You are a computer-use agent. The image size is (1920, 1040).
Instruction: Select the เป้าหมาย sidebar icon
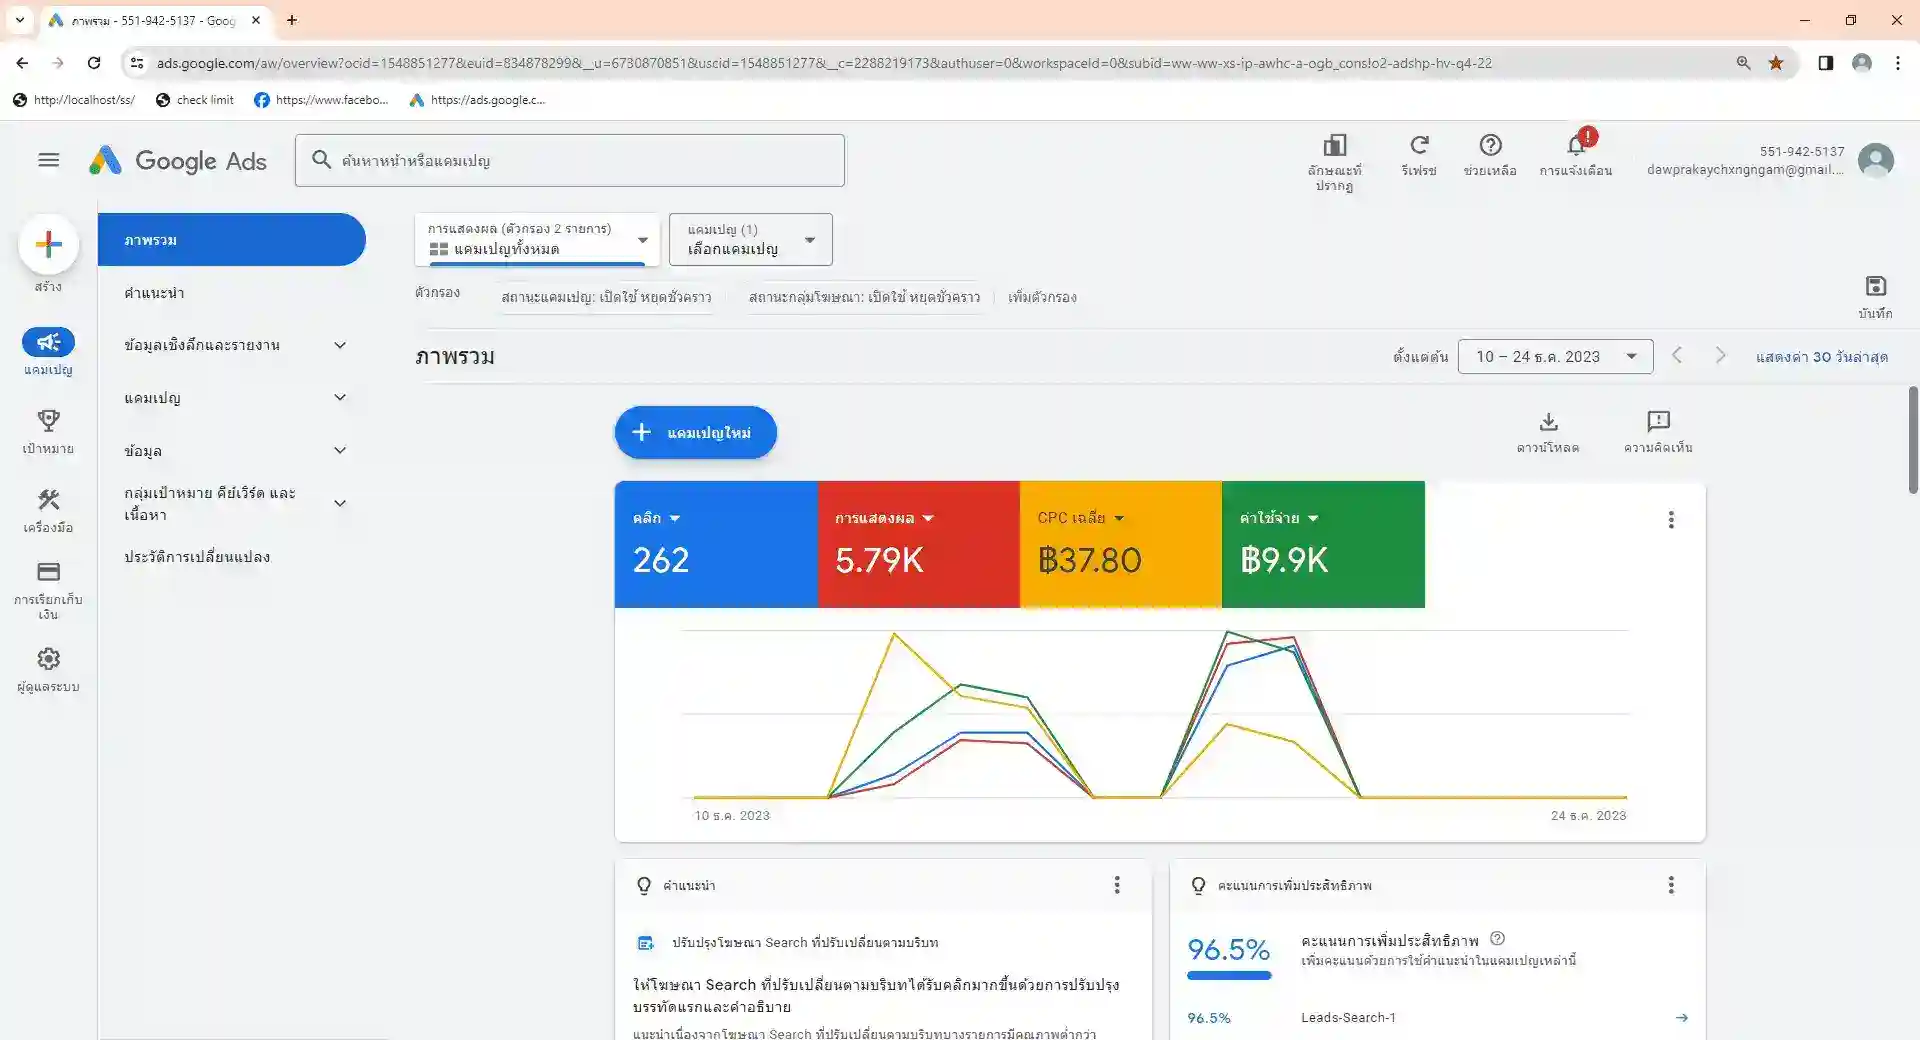[x=48, y=421]
